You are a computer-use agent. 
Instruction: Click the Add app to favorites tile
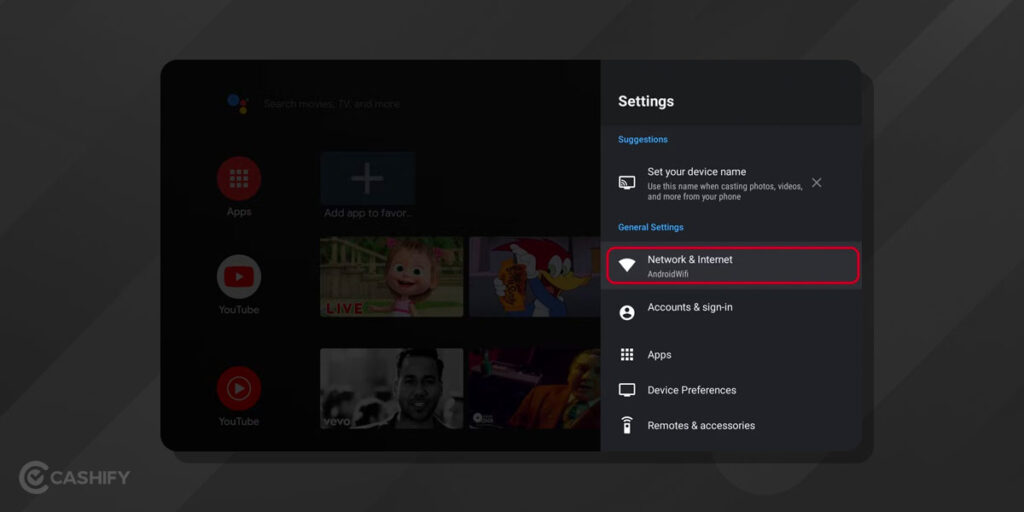tap(367, 180)
